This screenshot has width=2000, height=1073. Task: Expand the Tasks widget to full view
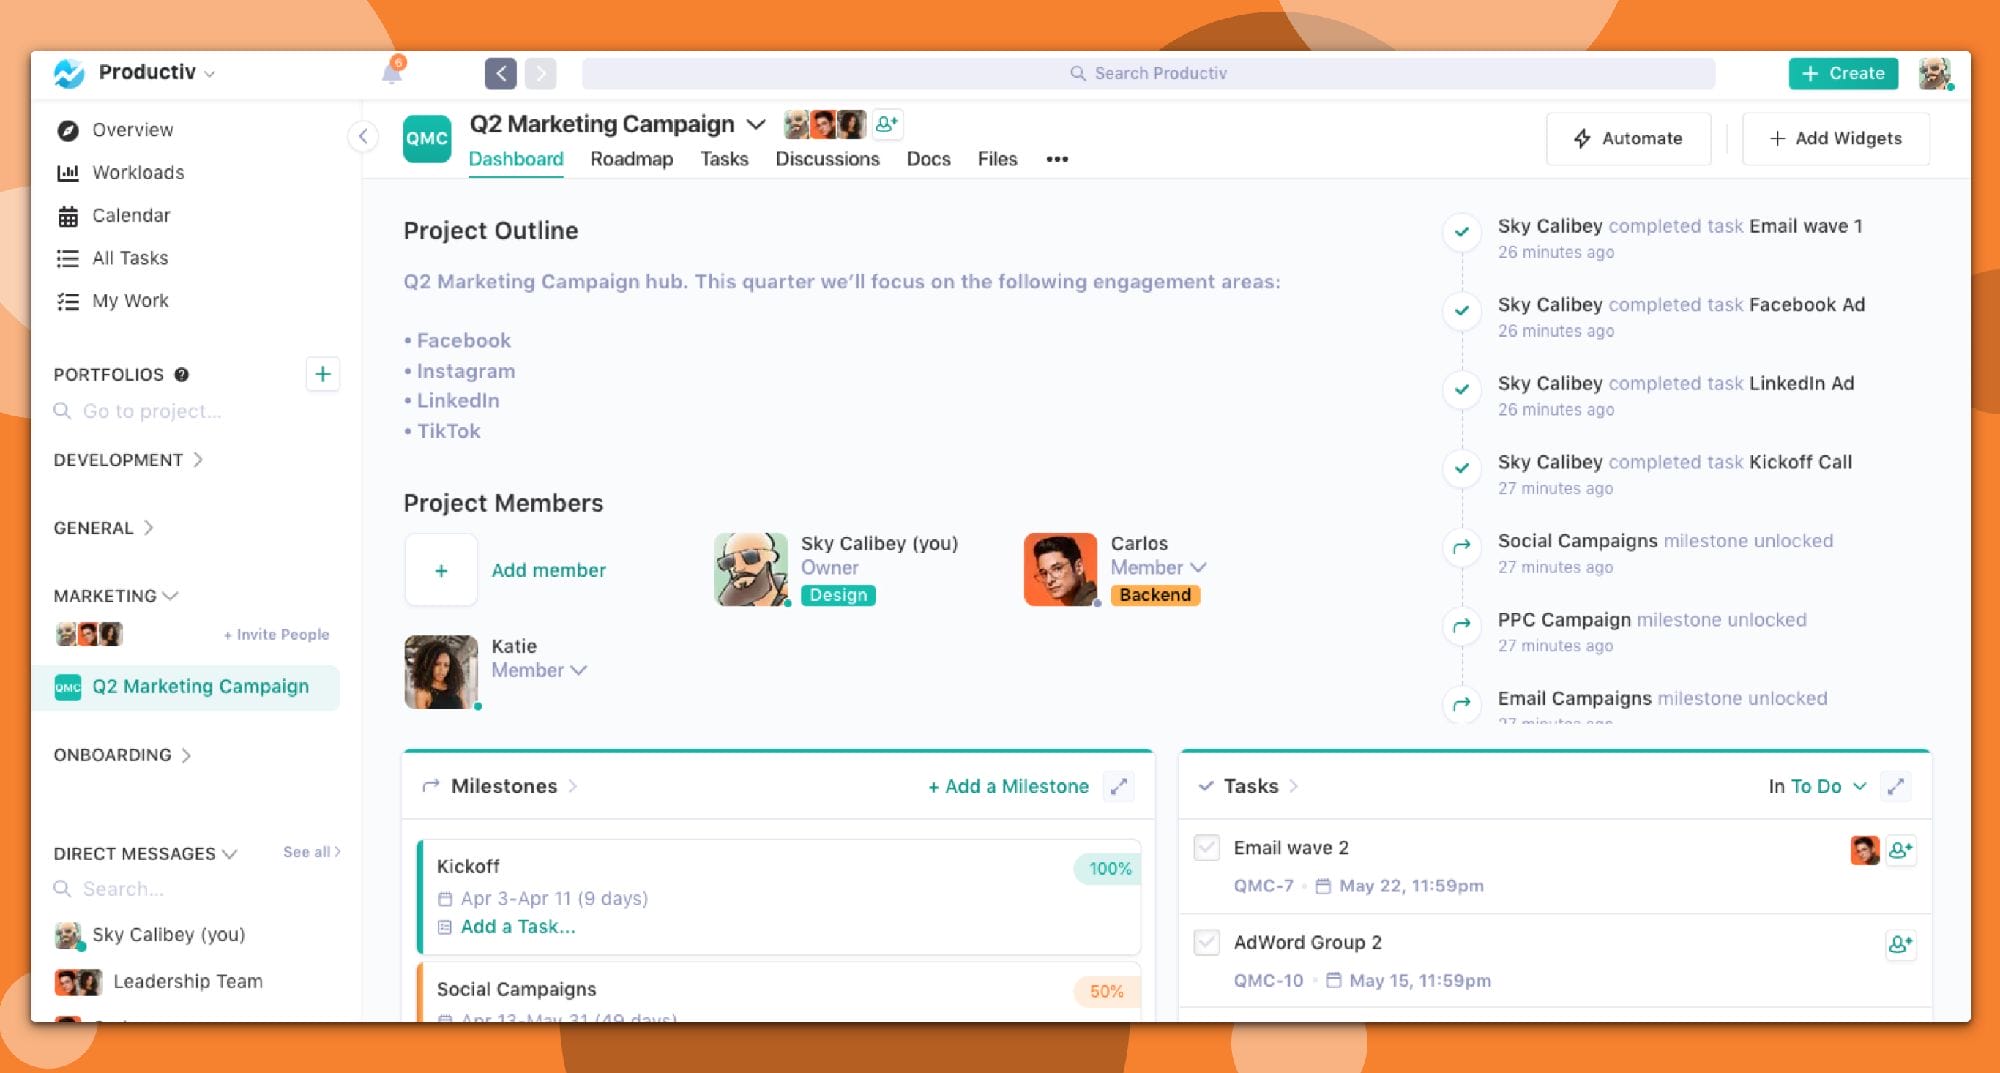pos(1895,786)
